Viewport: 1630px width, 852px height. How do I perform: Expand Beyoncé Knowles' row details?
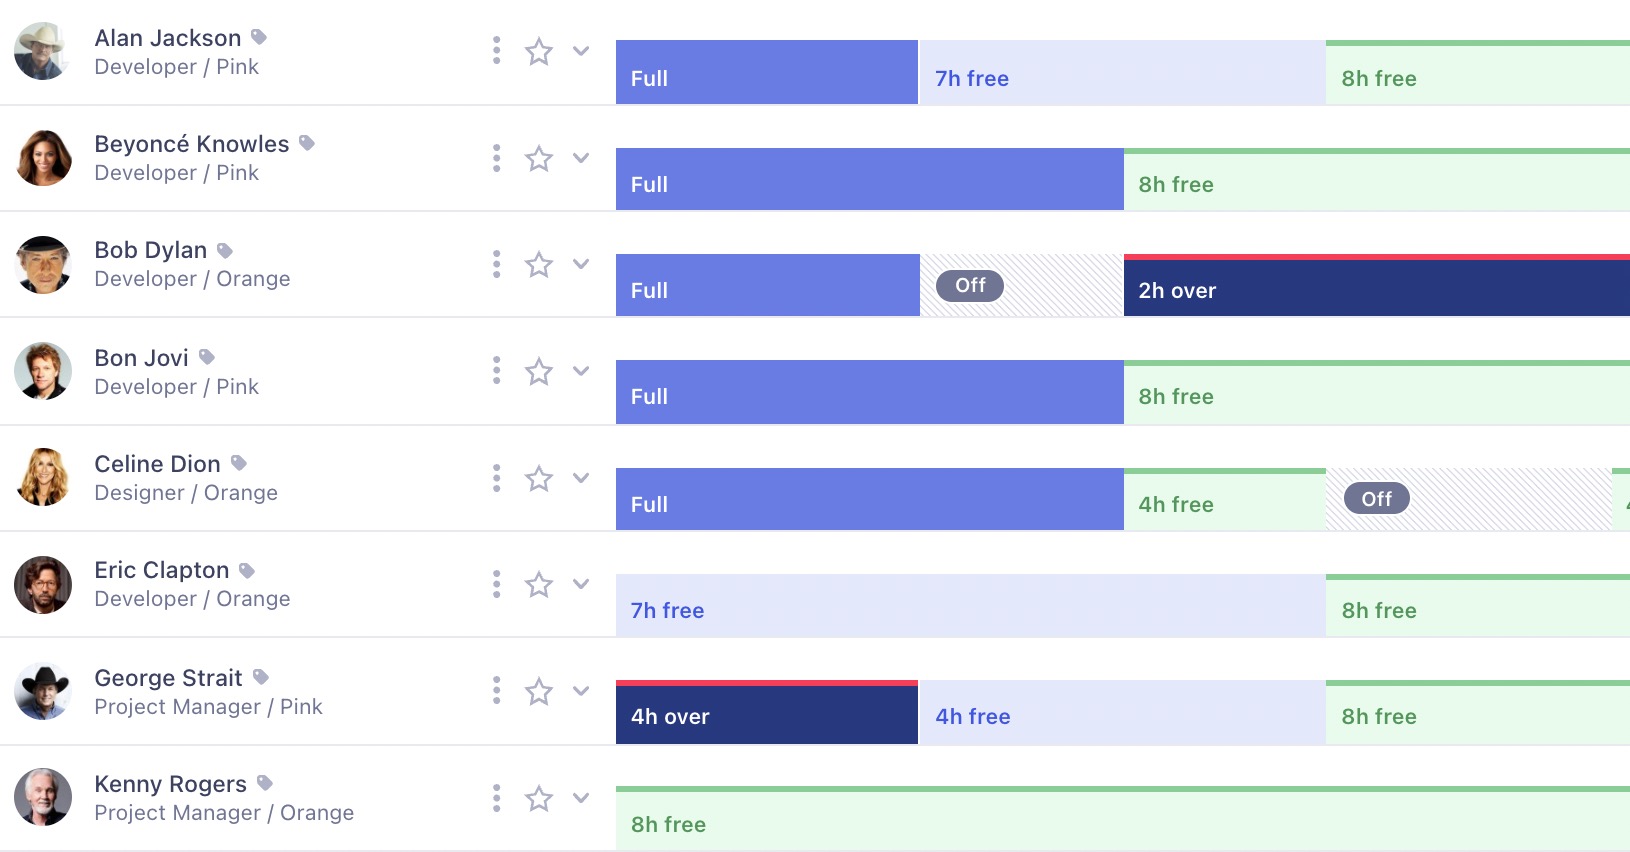pyautogui.click(x=581, y=157)
